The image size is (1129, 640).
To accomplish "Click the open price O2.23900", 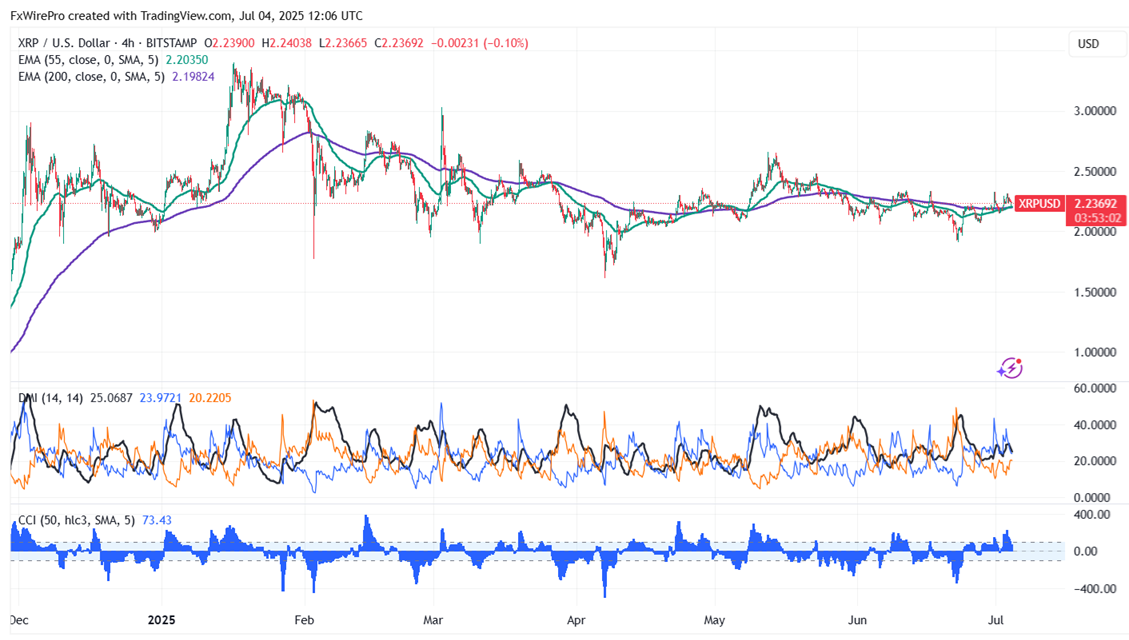I will pyautogui.click(x=230, y=43).
